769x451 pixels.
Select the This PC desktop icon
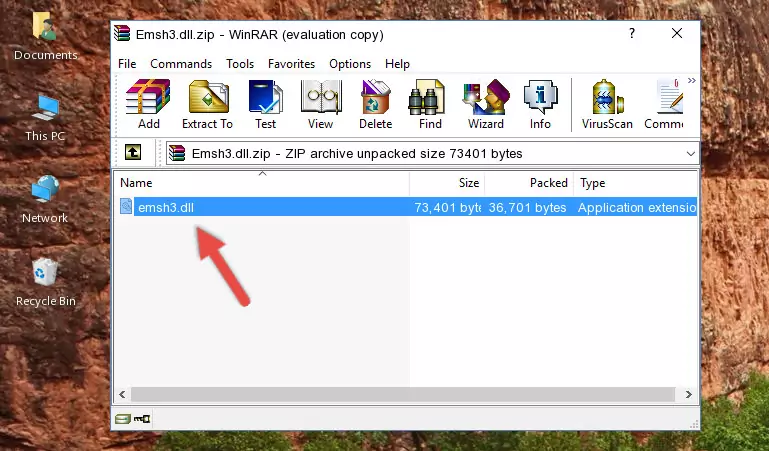pos(45,118)
